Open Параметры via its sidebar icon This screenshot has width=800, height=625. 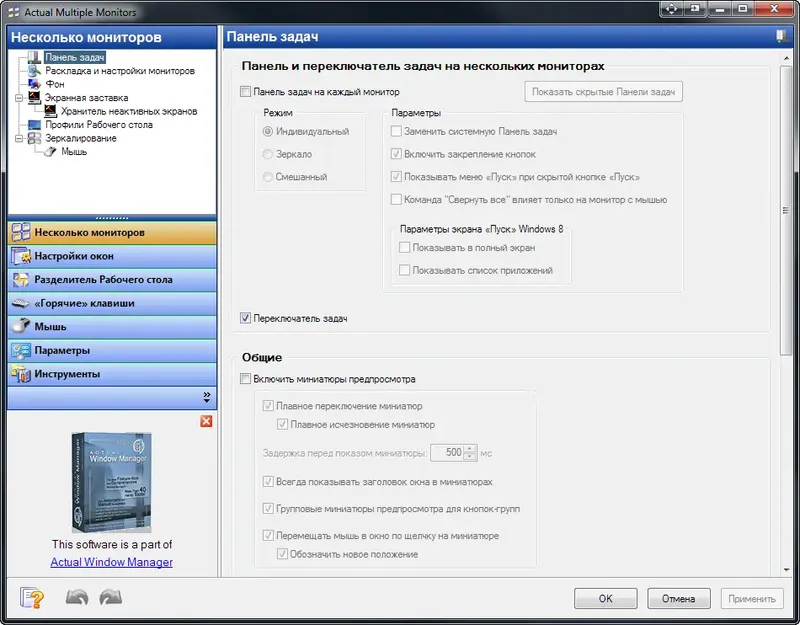point(20,349)
